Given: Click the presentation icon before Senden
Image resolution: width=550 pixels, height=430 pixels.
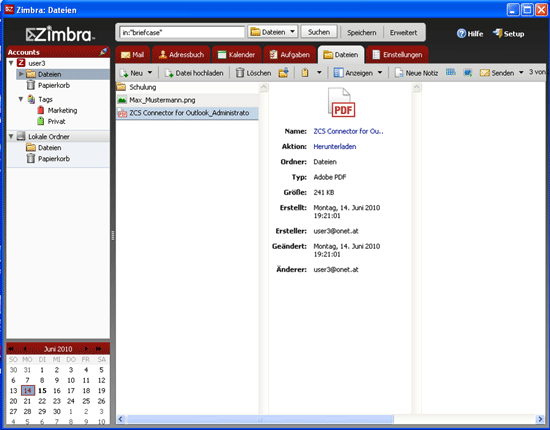Looking at the screenshot, I should click(x=468, y=73).
